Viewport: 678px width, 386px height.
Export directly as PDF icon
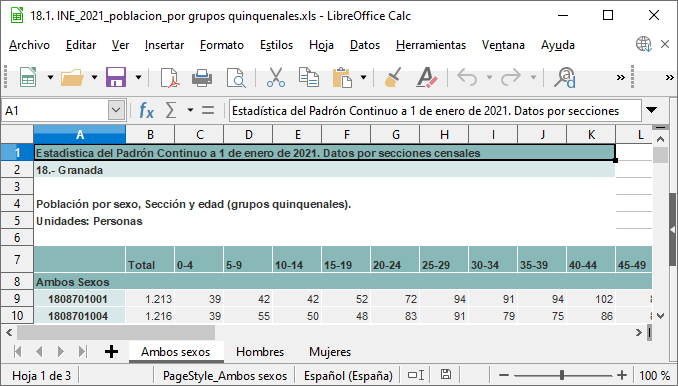click(170, 78)
